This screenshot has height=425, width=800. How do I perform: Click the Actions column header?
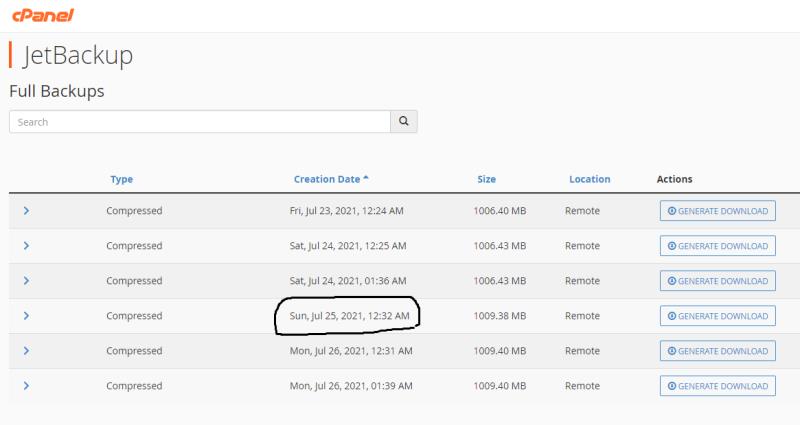[x=674, y=179]
